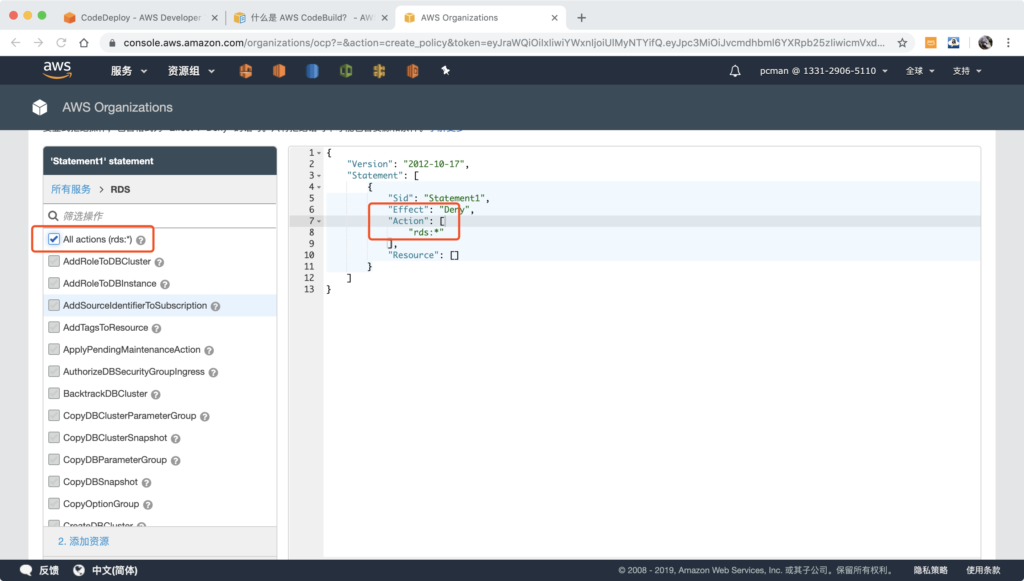This screenshot has height=581, width=1024.
Task: Open the first orange service shortcut icon
Action: pyautogui.click(x=246, y=71)
